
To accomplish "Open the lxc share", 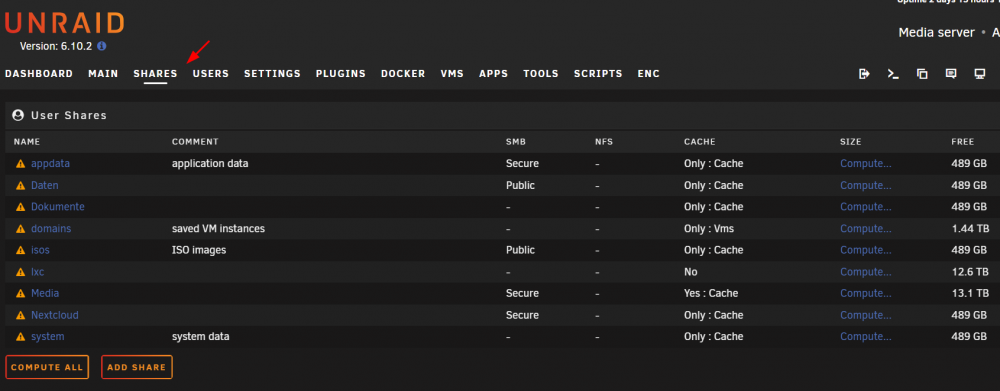I will [38, 272].
